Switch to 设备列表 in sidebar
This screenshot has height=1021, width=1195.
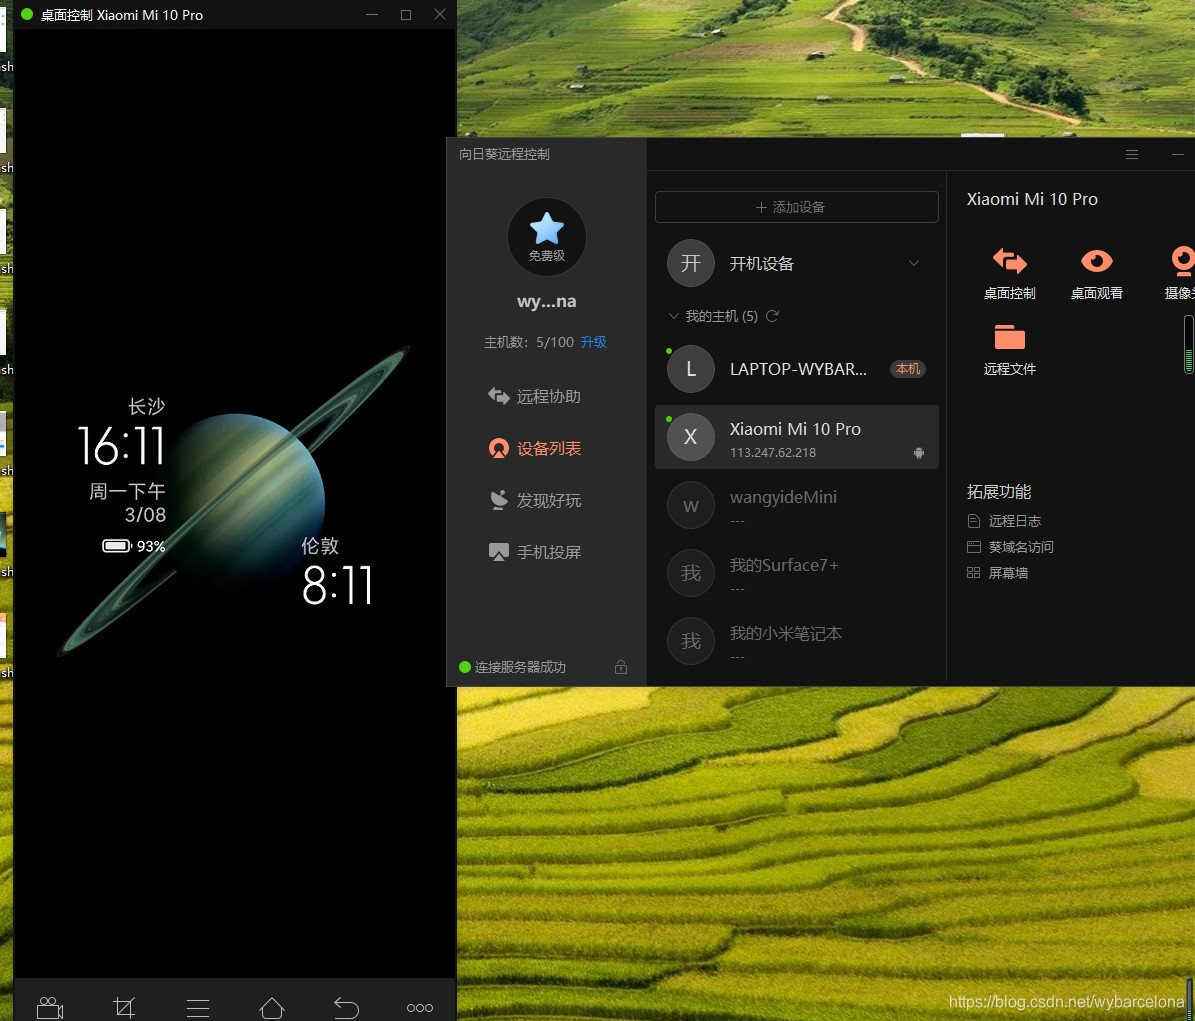534,448
